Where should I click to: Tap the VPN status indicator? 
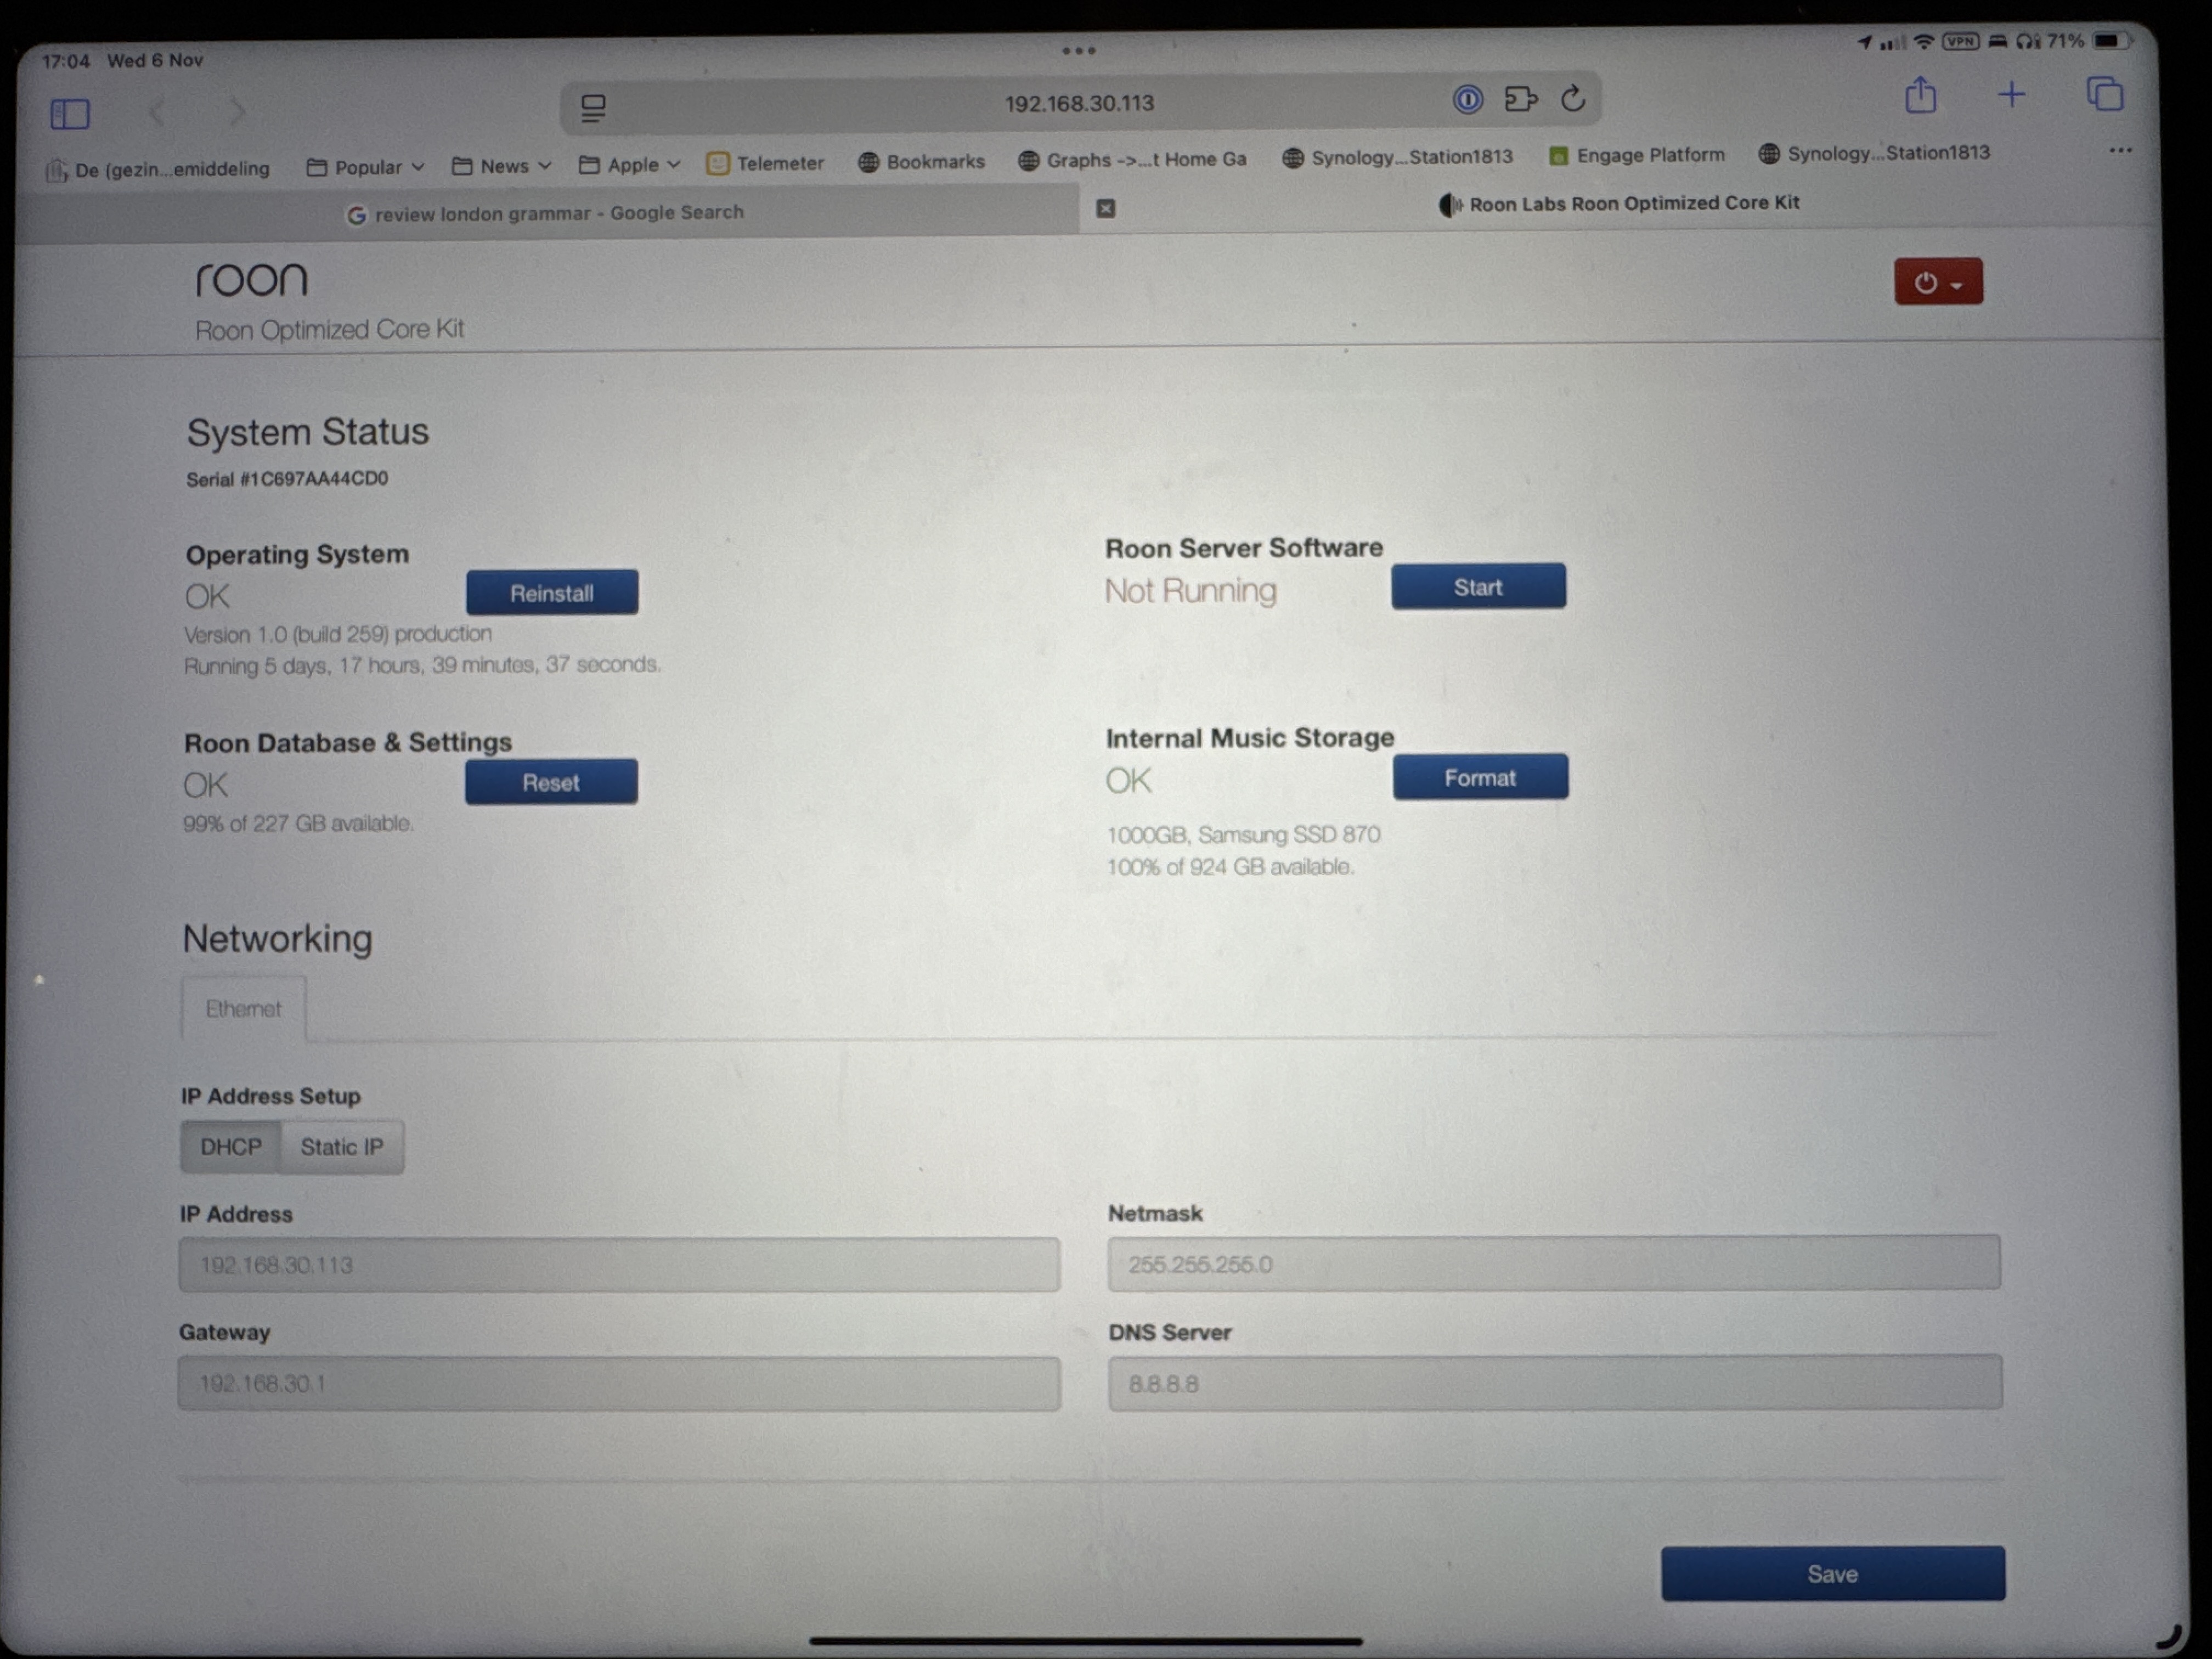click(x=1960, y=42)
